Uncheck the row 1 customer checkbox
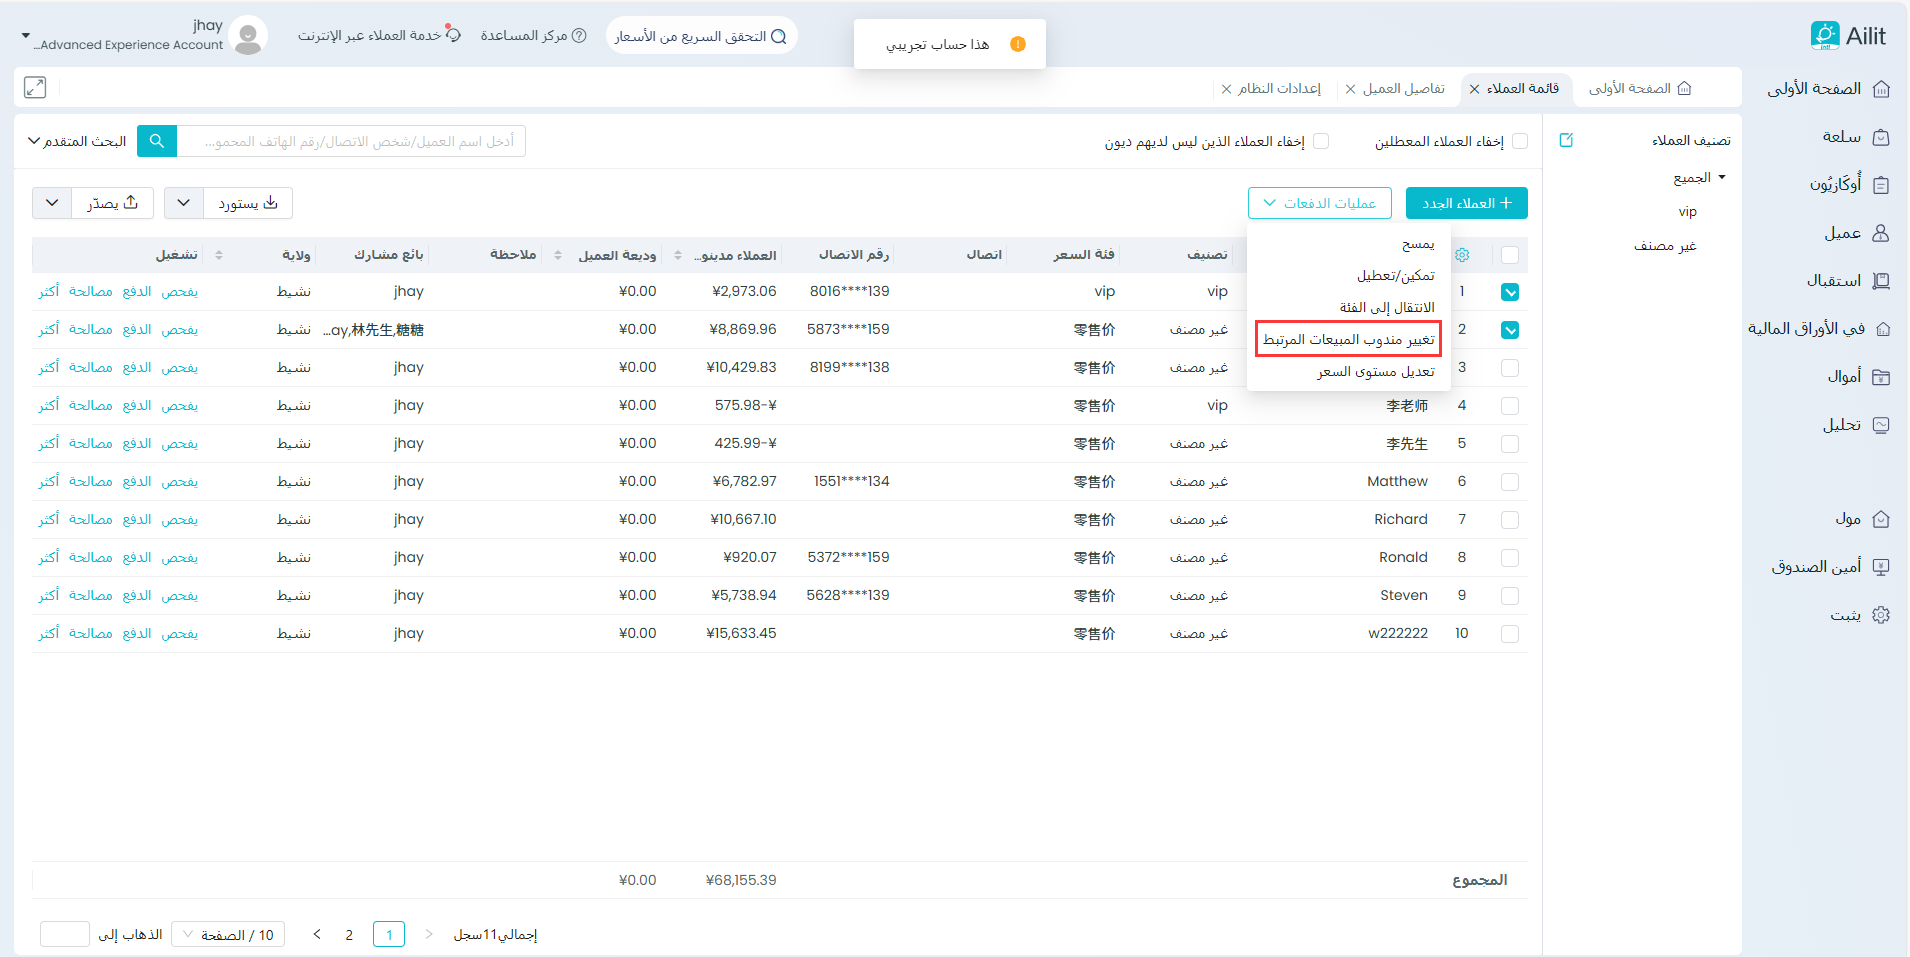The image size is (1910, 957). pos(1510,292)
